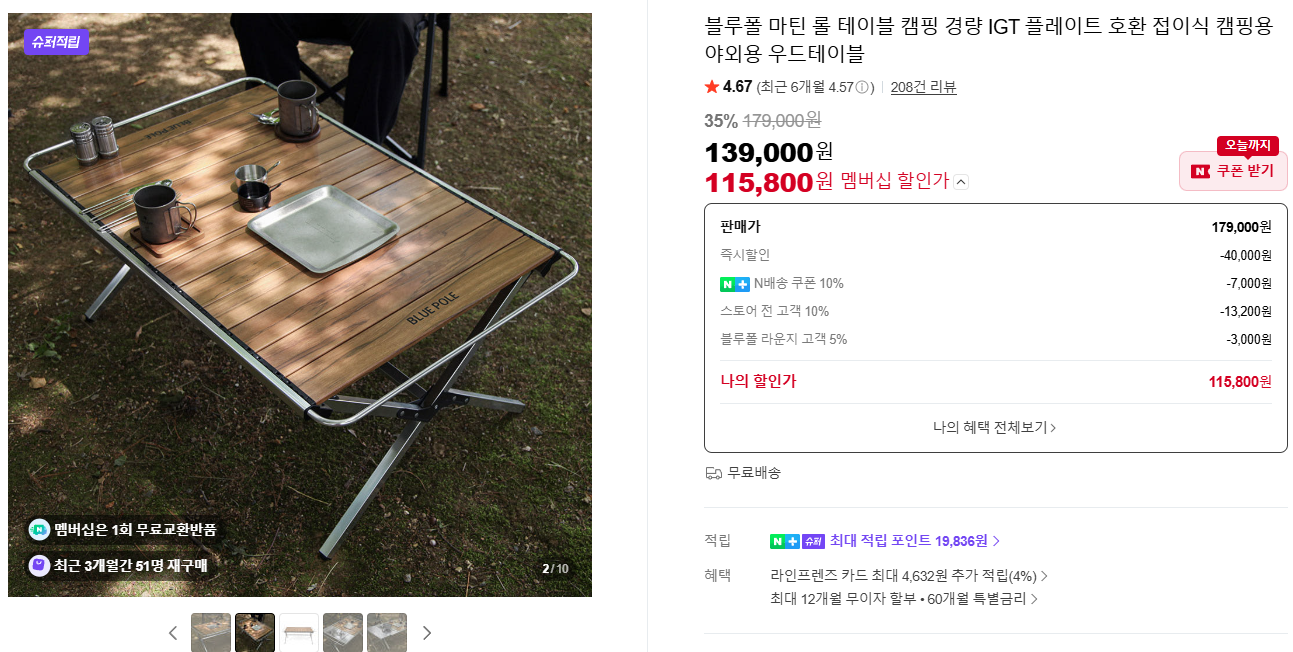The image size is (1293, 652).
Task: Click the 쿠폰 받기 button
Action: click(x=1233, y=171)
